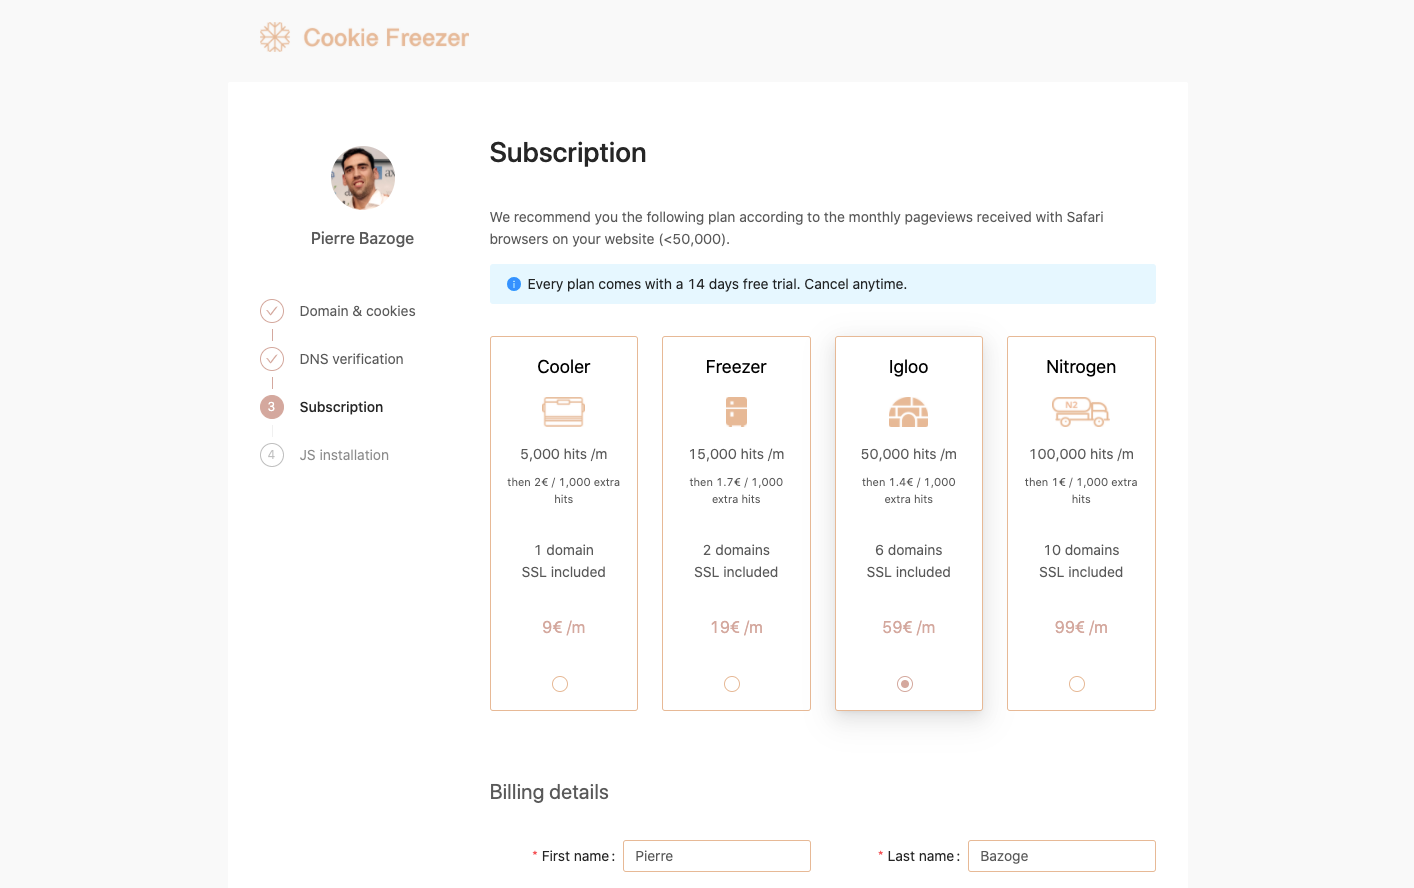Select the Cooler plan radio button

[560, 683]
